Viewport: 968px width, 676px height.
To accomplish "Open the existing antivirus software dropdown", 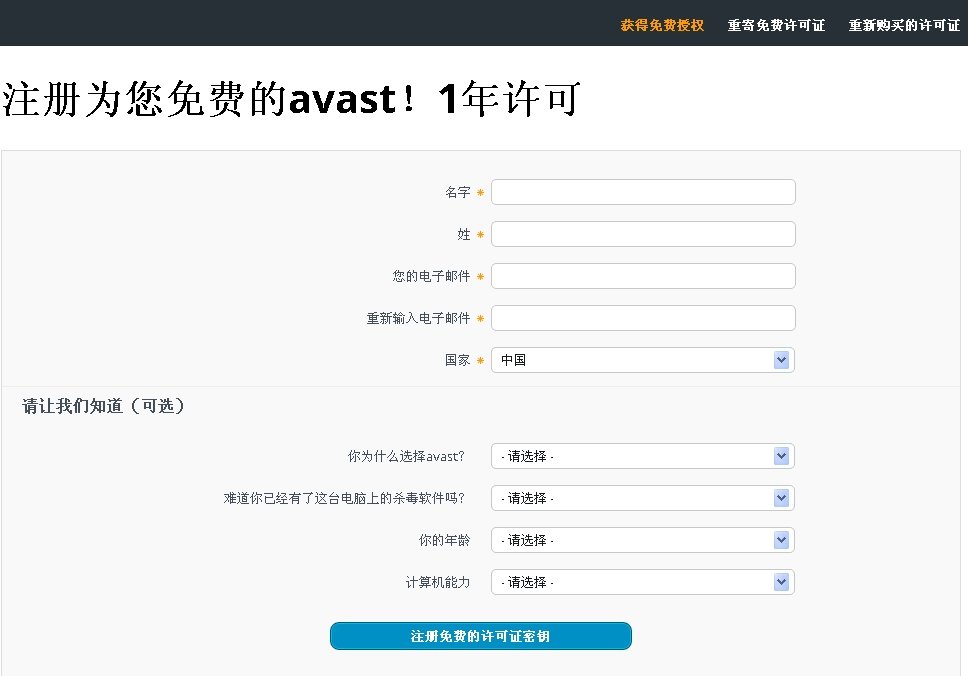I will click(640, 497).
